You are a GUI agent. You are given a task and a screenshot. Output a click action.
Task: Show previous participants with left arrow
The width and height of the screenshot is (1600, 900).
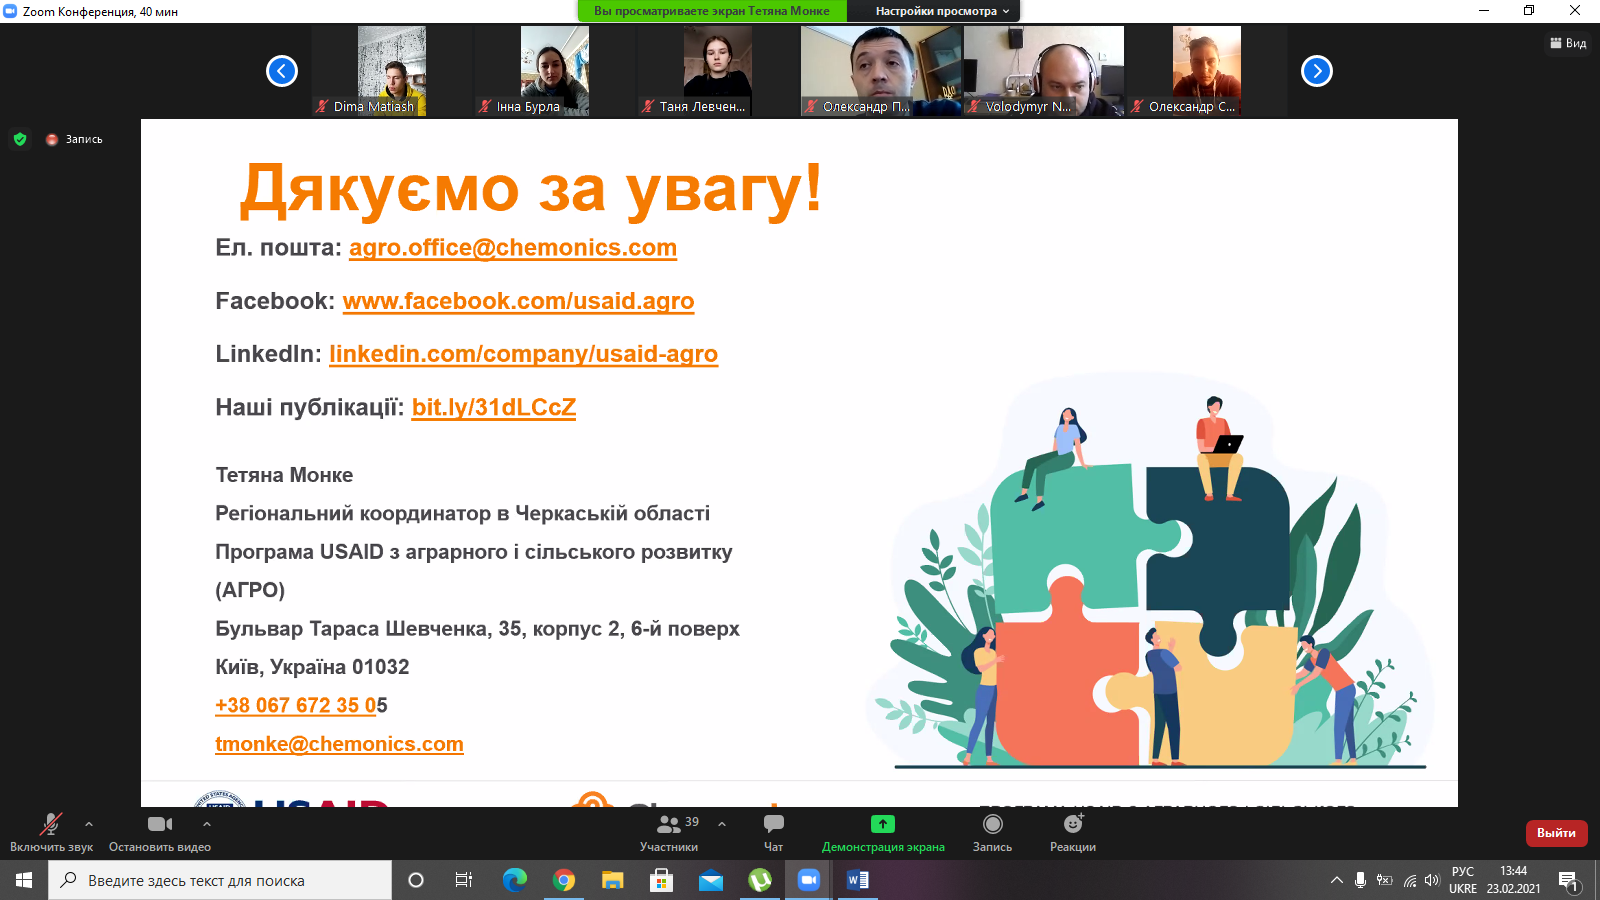(x=282, y=71)
